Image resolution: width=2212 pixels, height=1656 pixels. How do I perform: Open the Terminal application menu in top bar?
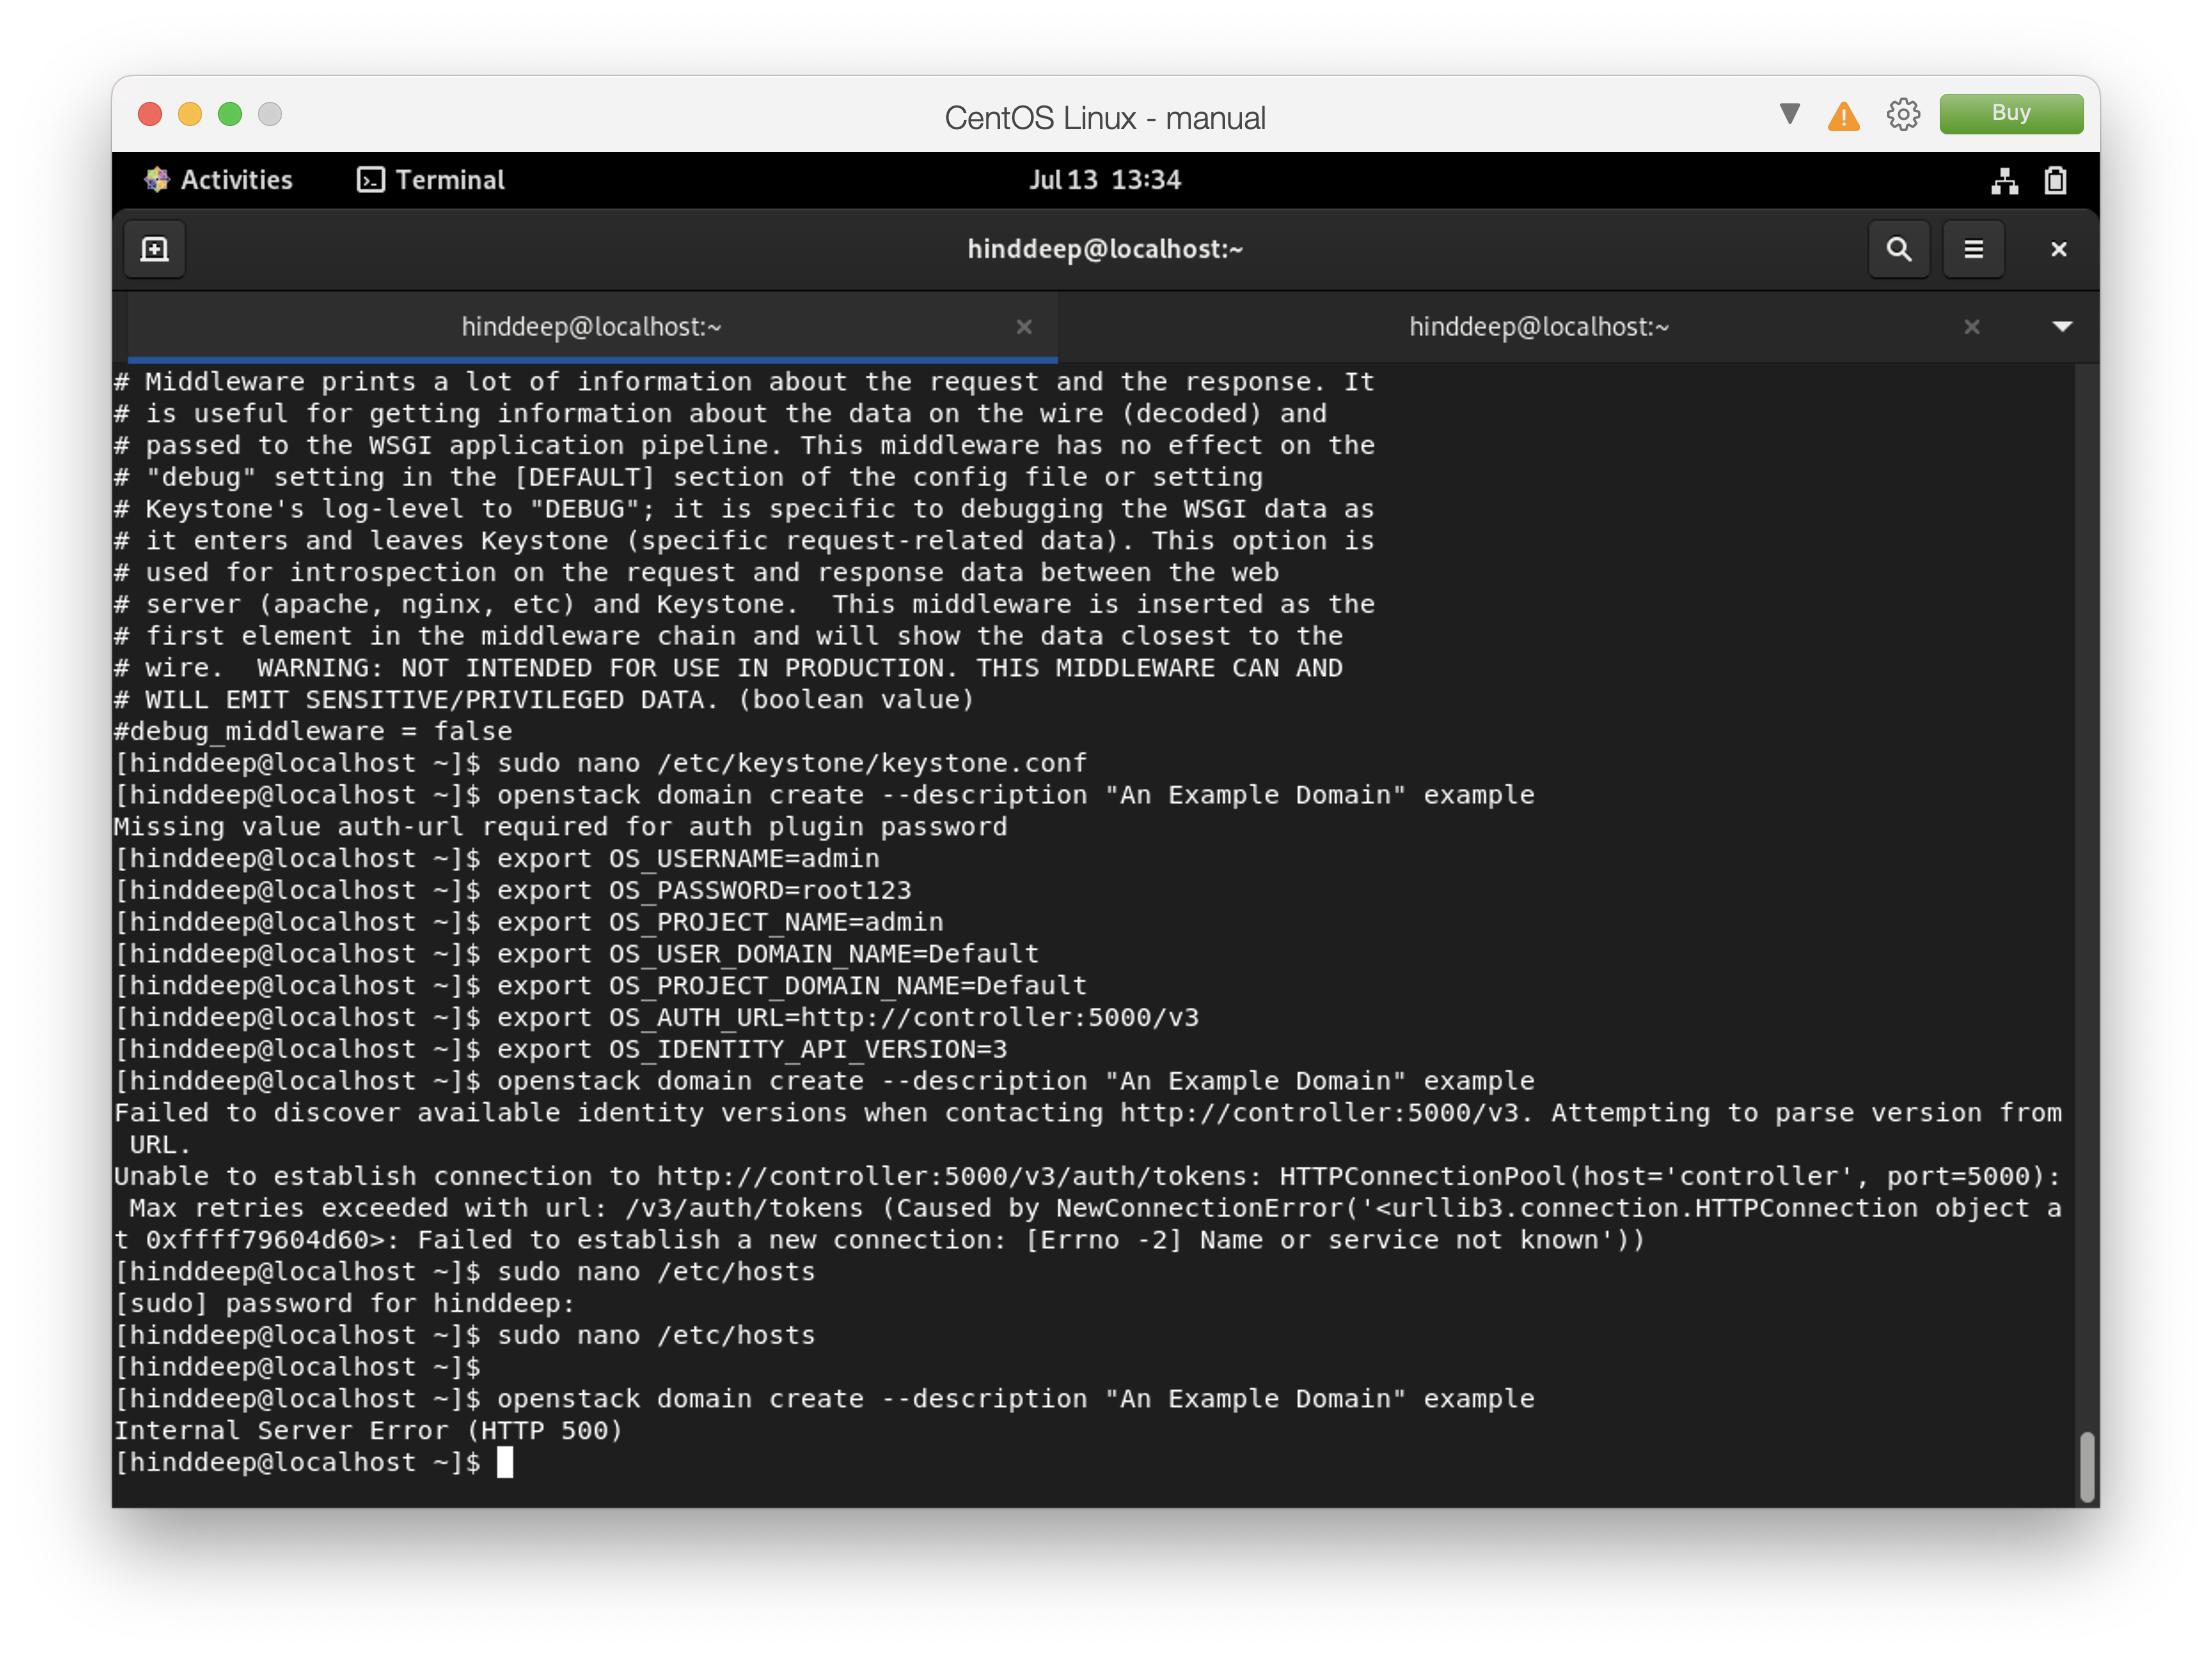point(431,180)
